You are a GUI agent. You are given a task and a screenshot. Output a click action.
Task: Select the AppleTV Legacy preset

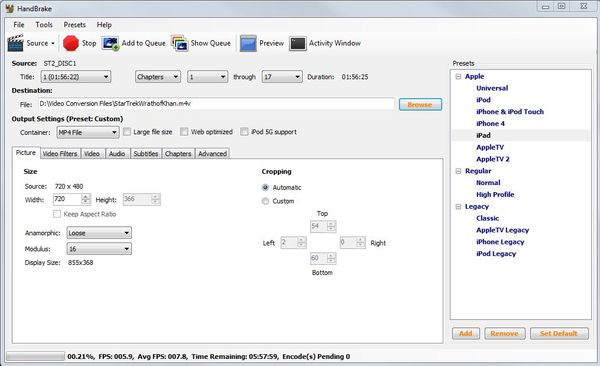pyautogui.click(x=502, y=230)
